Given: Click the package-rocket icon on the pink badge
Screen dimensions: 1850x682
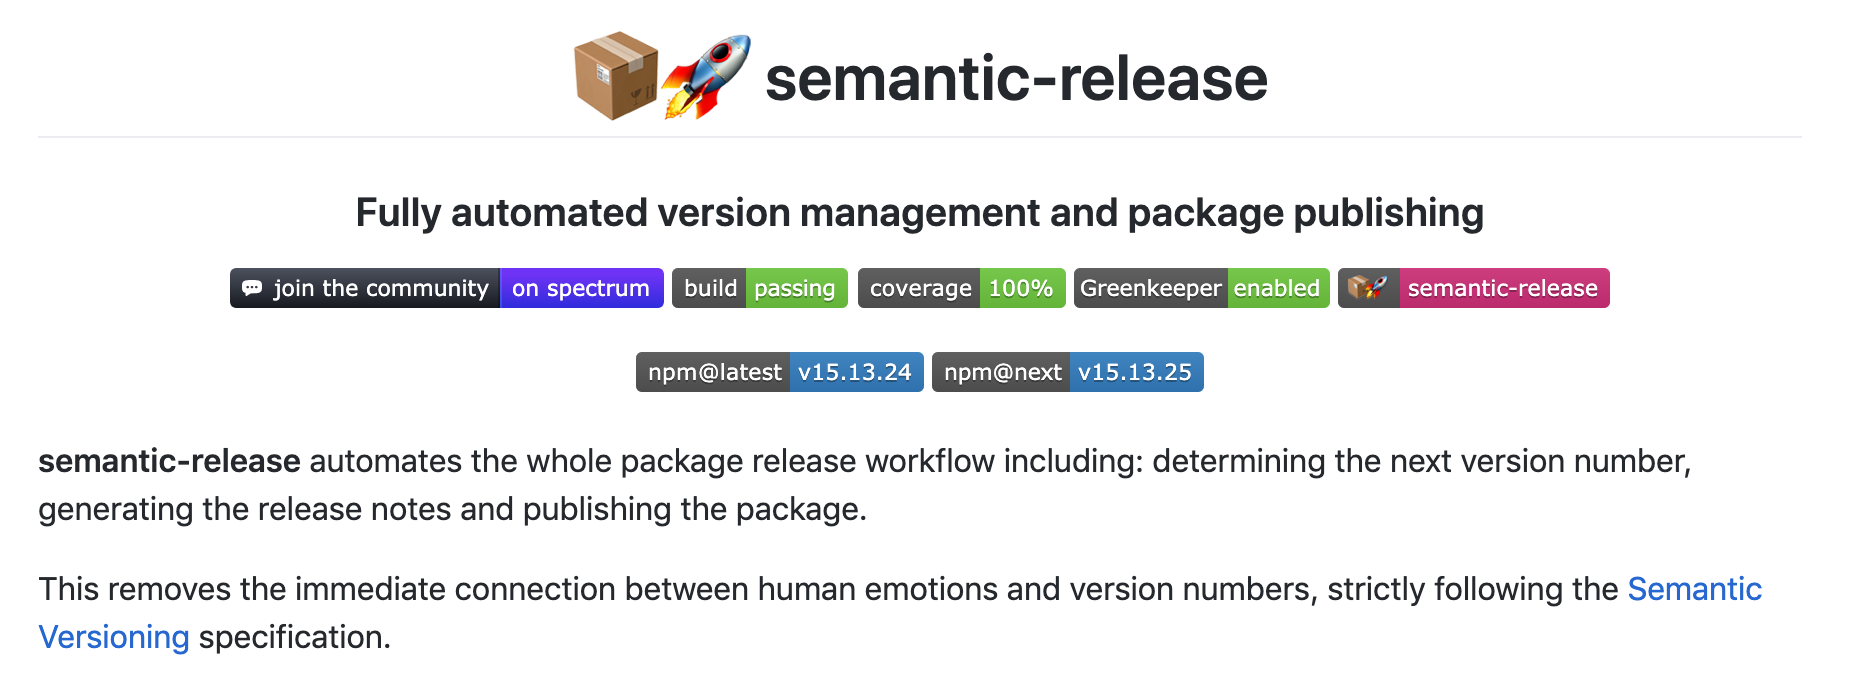Looking at the screenshot, I should point(1368,288).
